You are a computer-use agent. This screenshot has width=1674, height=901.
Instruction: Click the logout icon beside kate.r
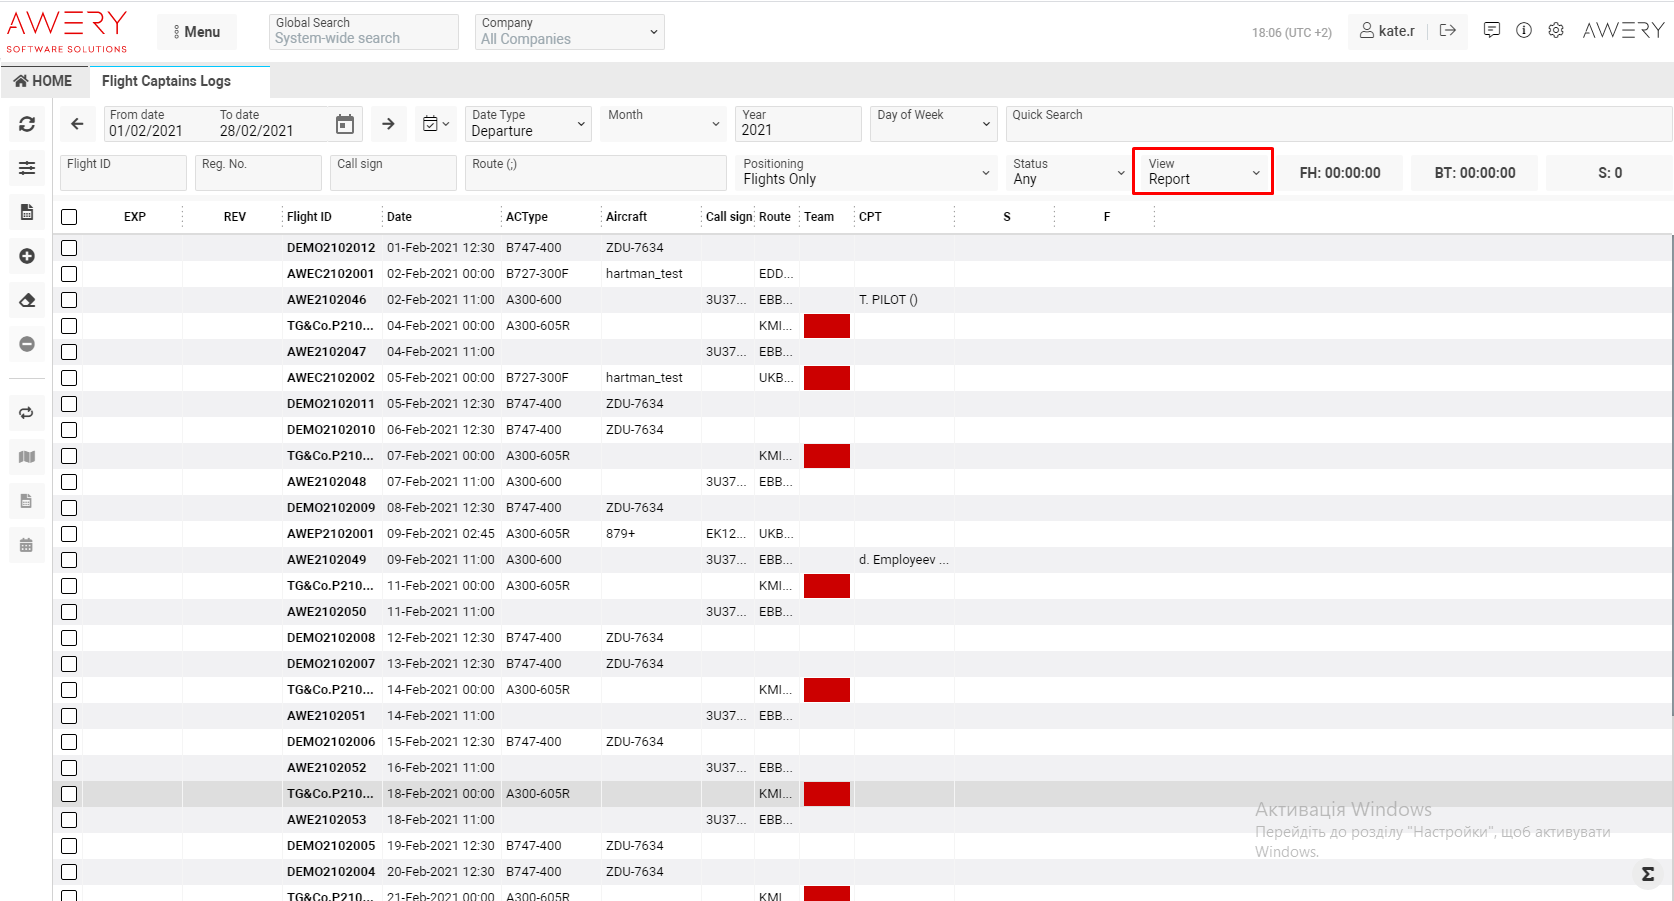tap(1447, 31)
